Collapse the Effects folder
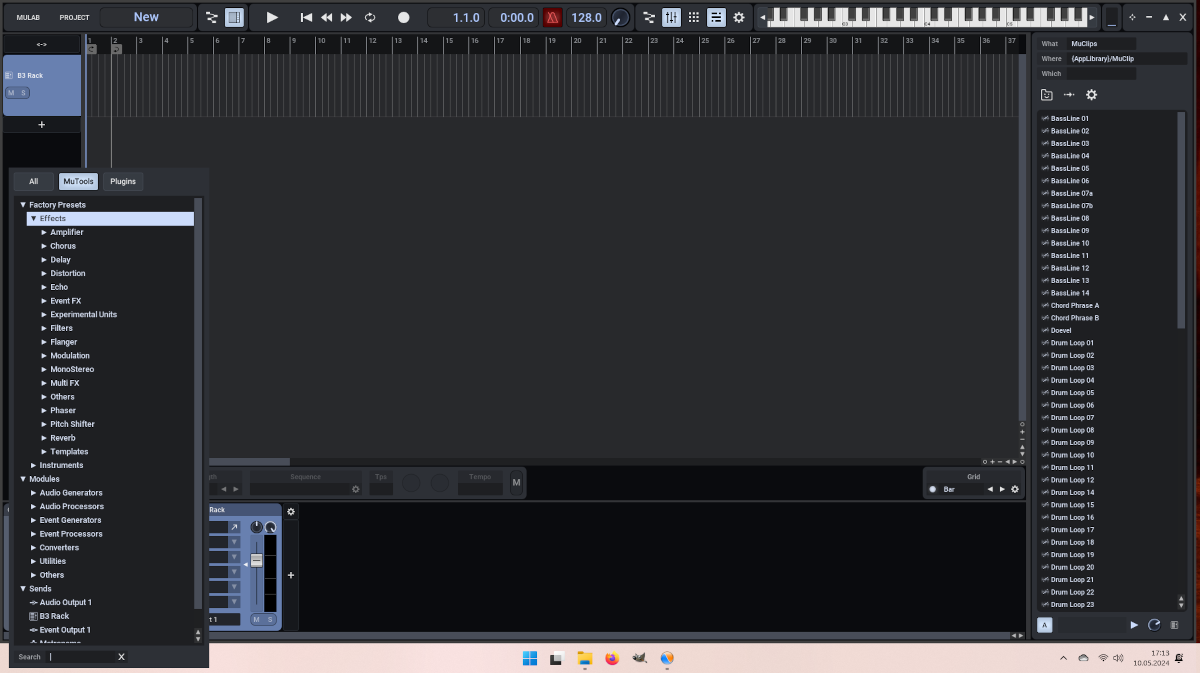 [33, 218]
